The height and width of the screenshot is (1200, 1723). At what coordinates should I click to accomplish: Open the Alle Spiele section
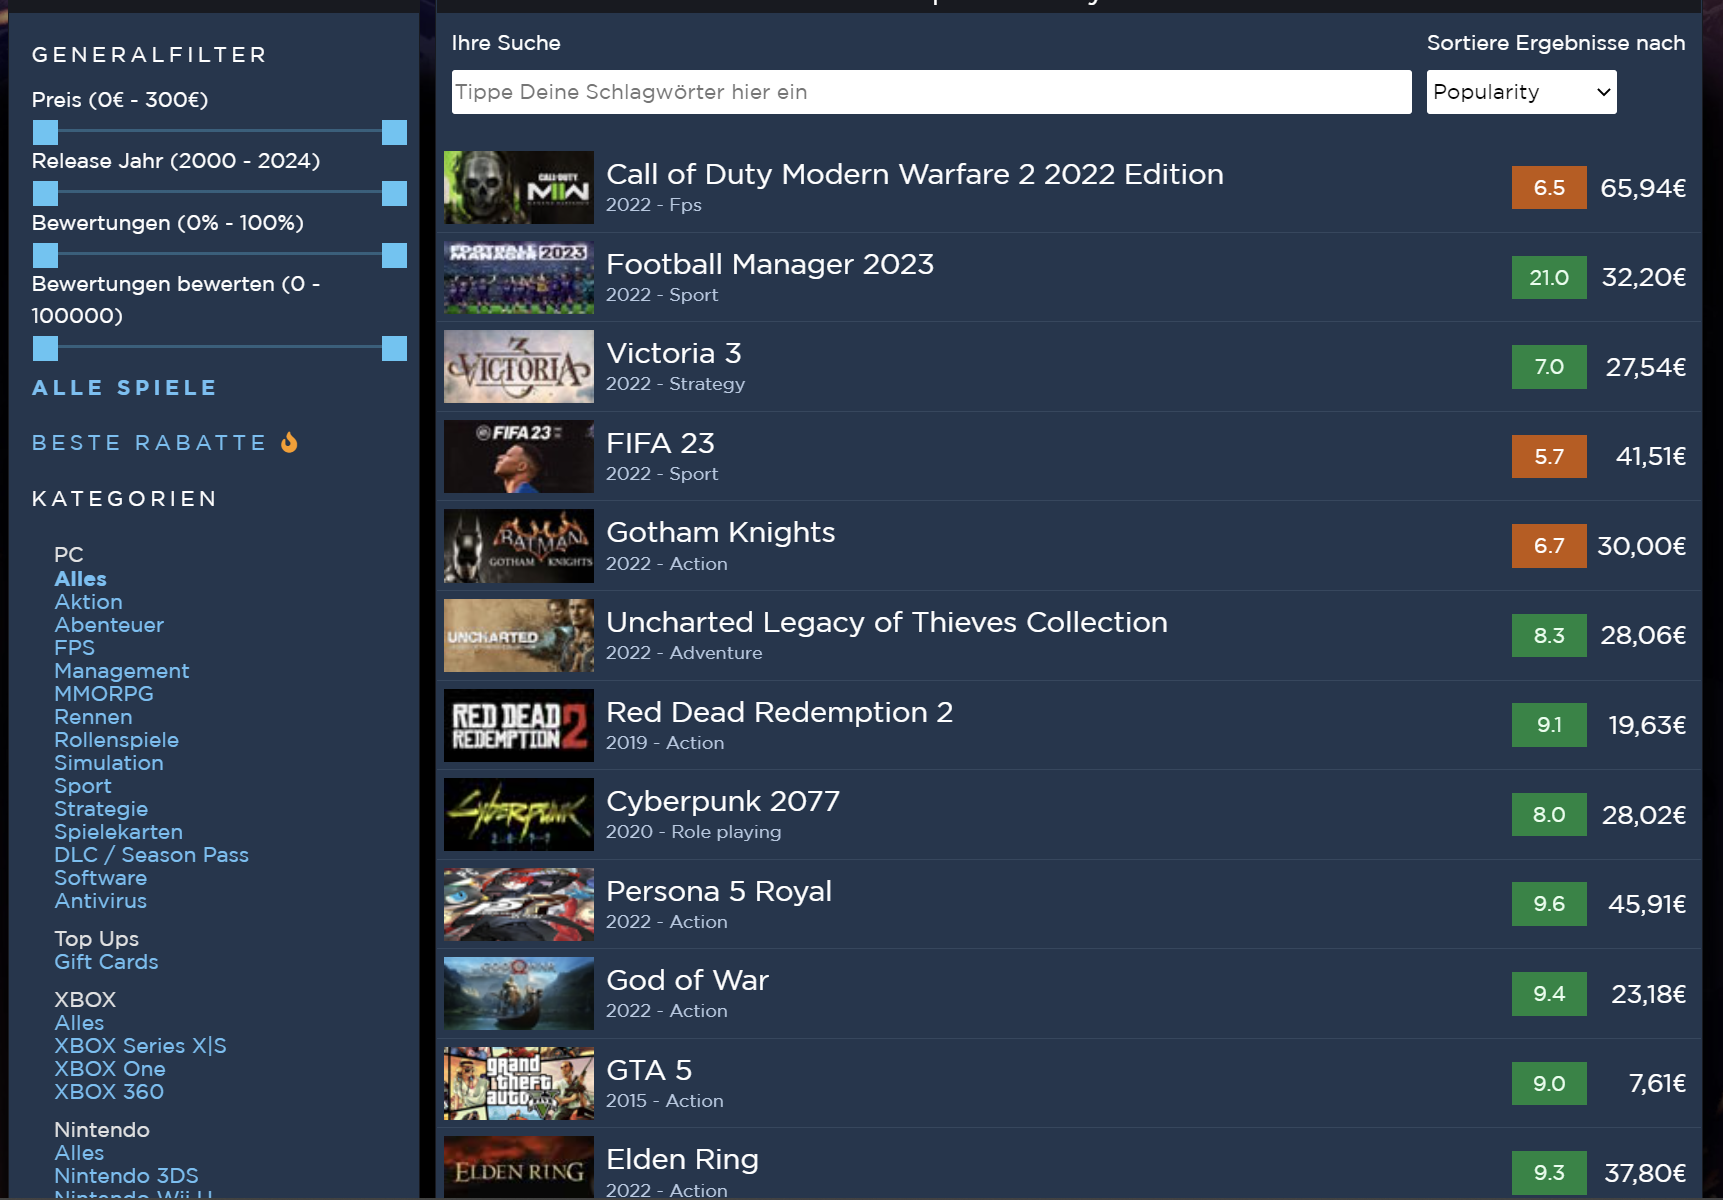124,388
